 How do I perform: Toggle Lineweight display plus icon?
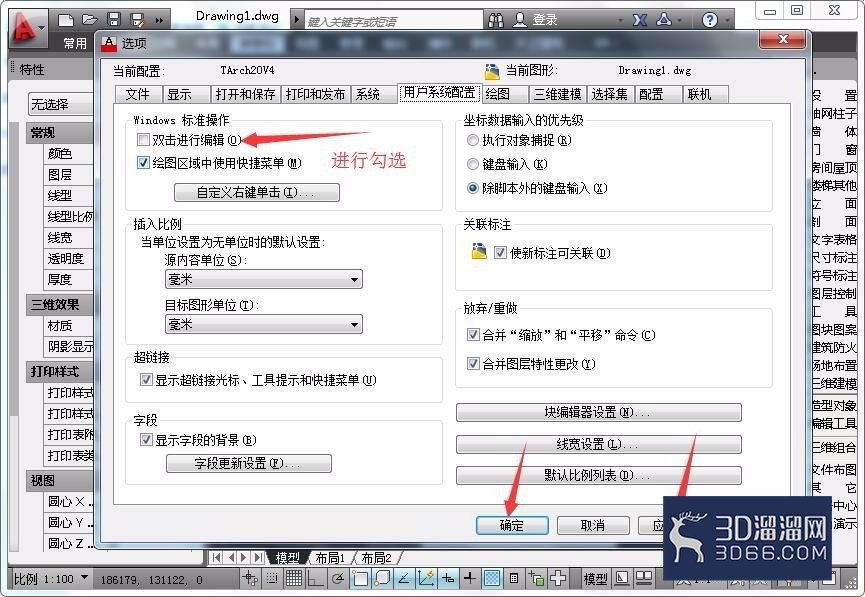469,578
